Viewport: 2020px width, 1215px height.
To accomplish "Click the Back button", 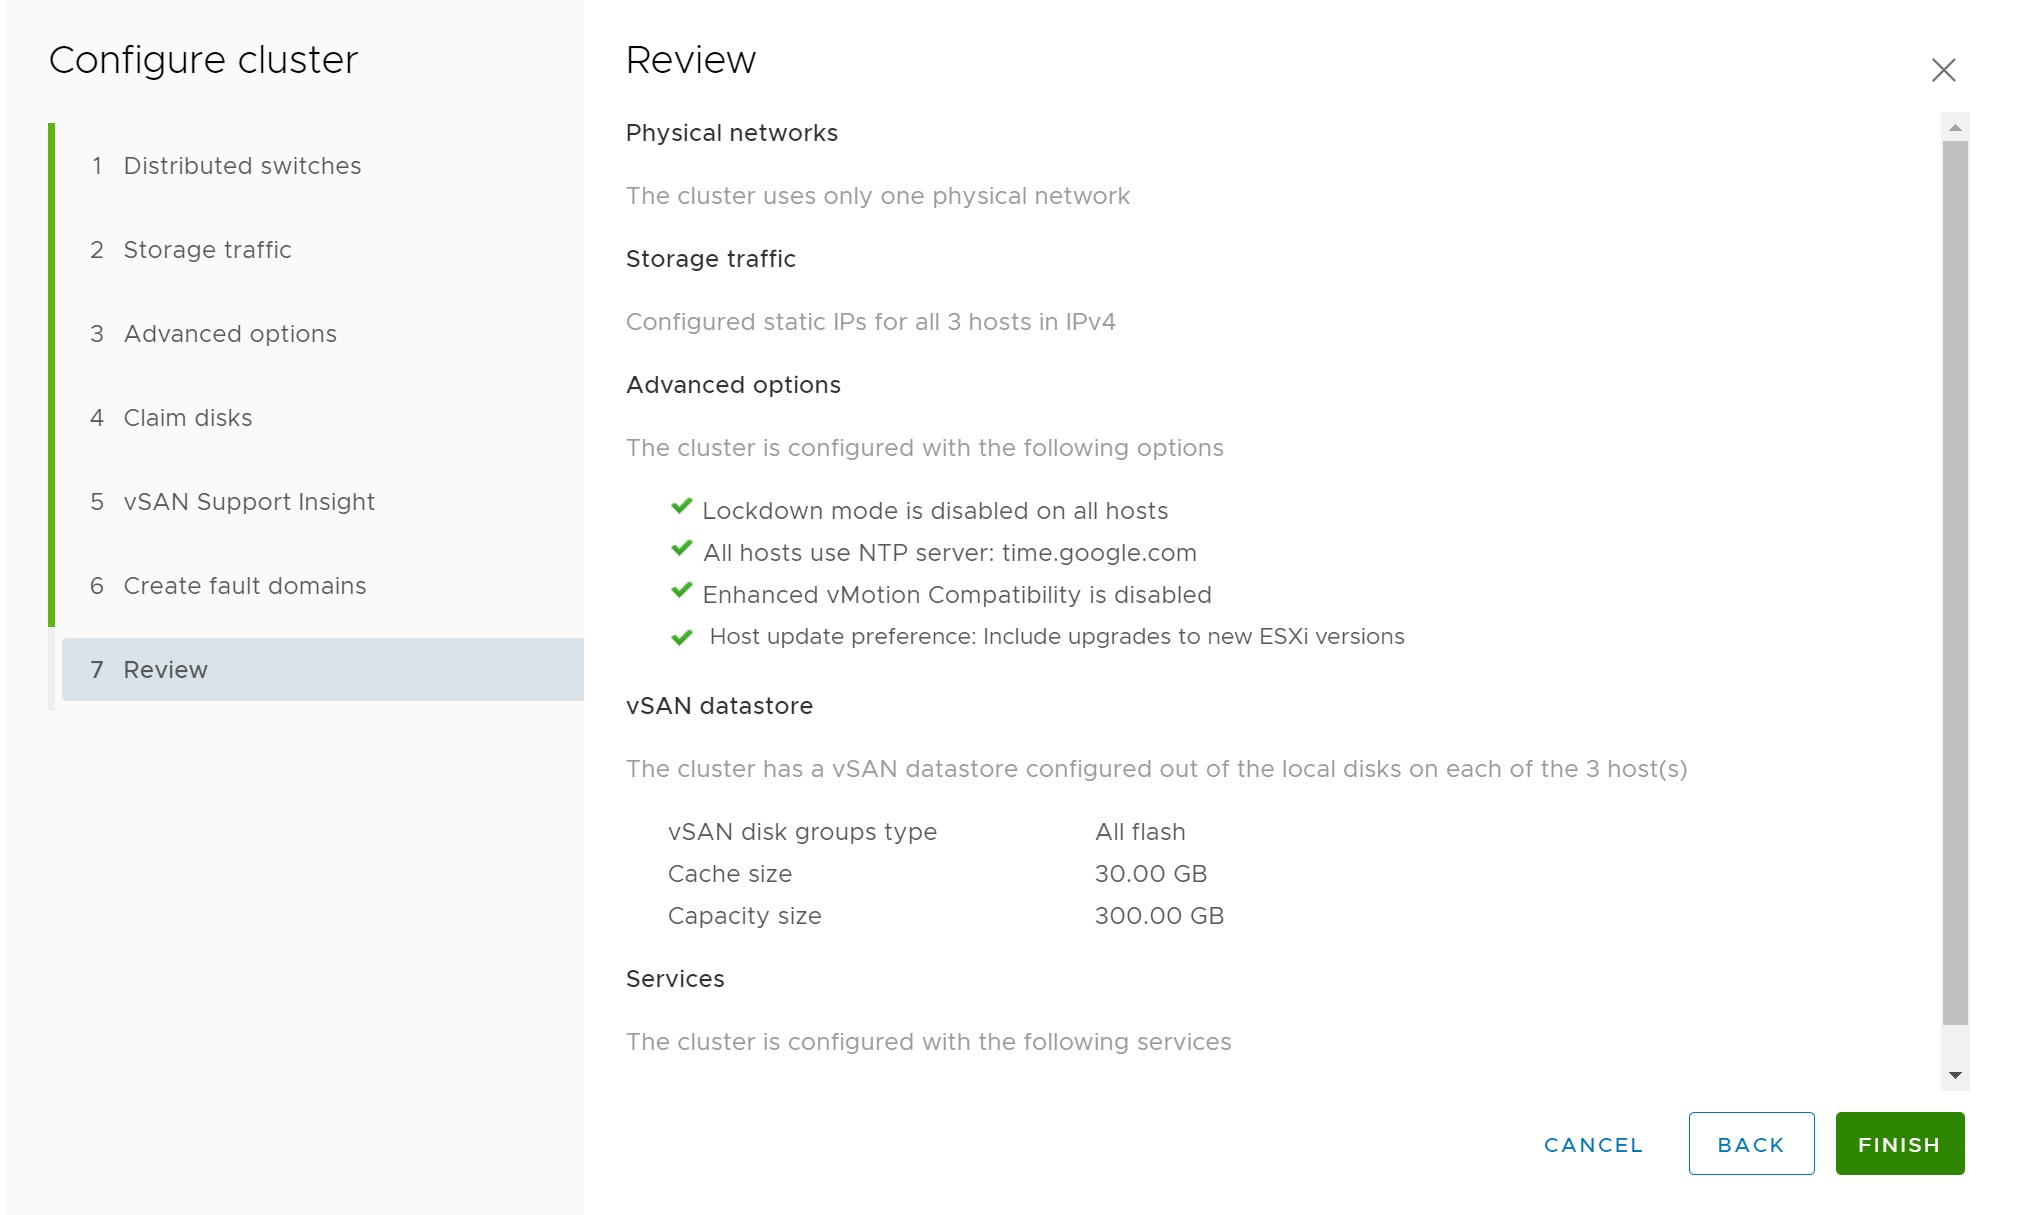I will pyautogui.click(x=1751, y=1144).
